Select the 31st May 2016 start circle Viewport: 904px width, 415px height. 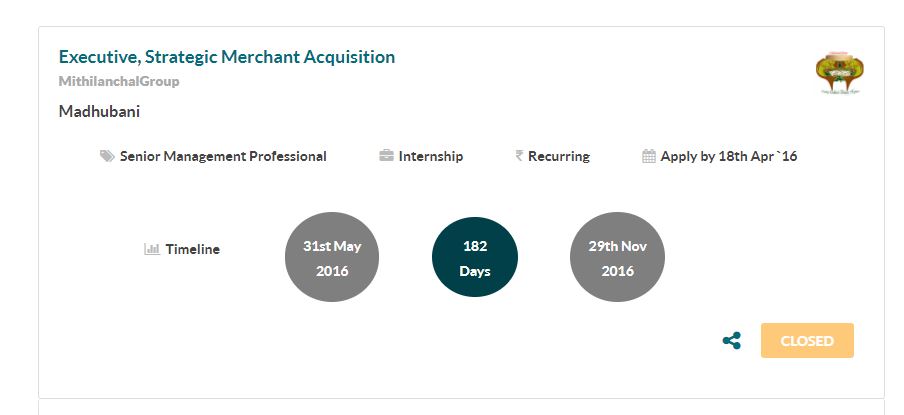[x=332, y=257]
